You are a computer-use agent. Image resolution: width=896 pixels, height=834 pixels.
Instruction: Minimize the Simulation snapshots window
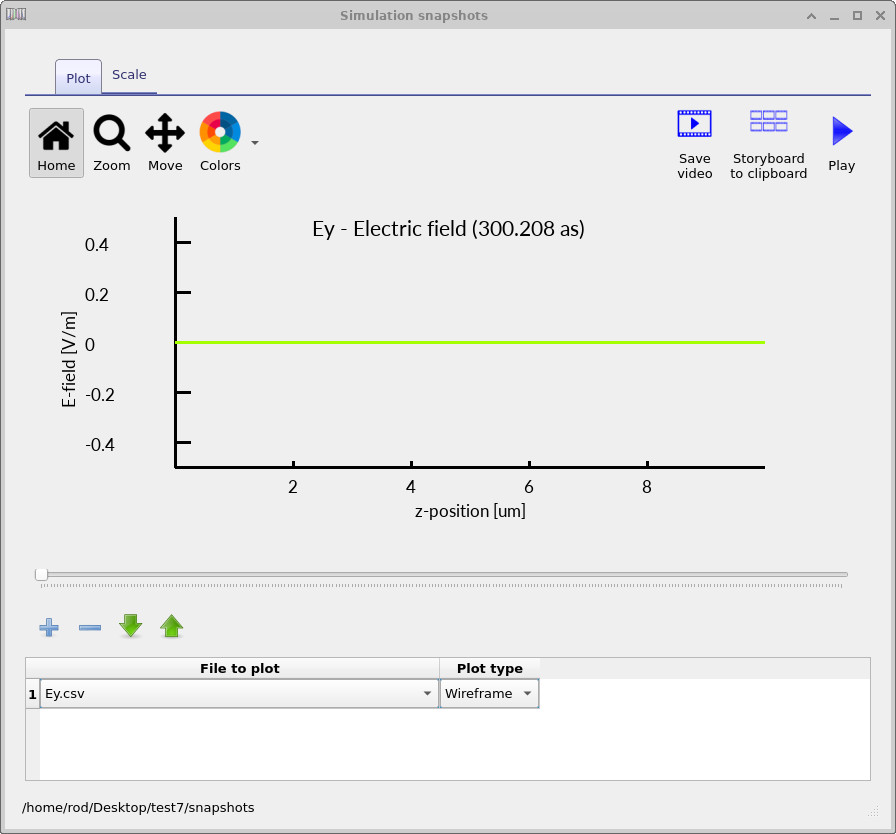(x=834, y=16)
